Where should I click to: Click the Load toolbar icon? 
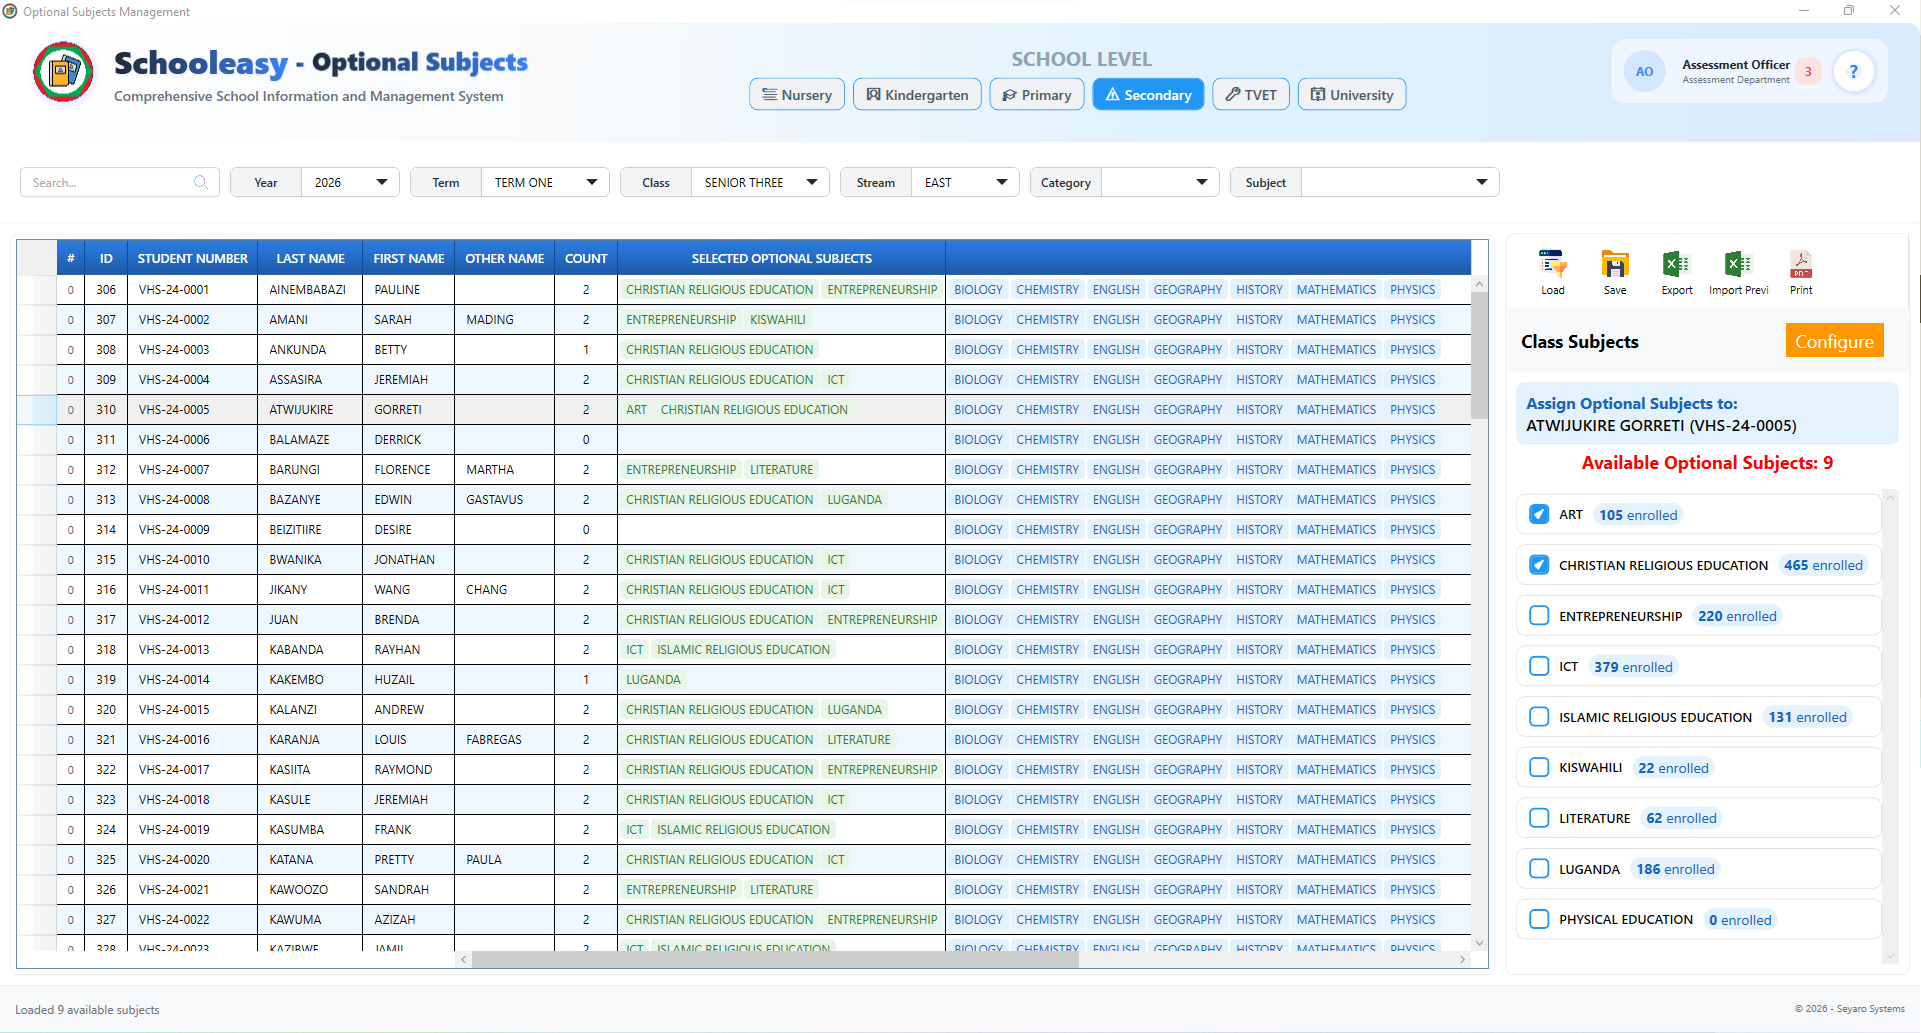1552,265
